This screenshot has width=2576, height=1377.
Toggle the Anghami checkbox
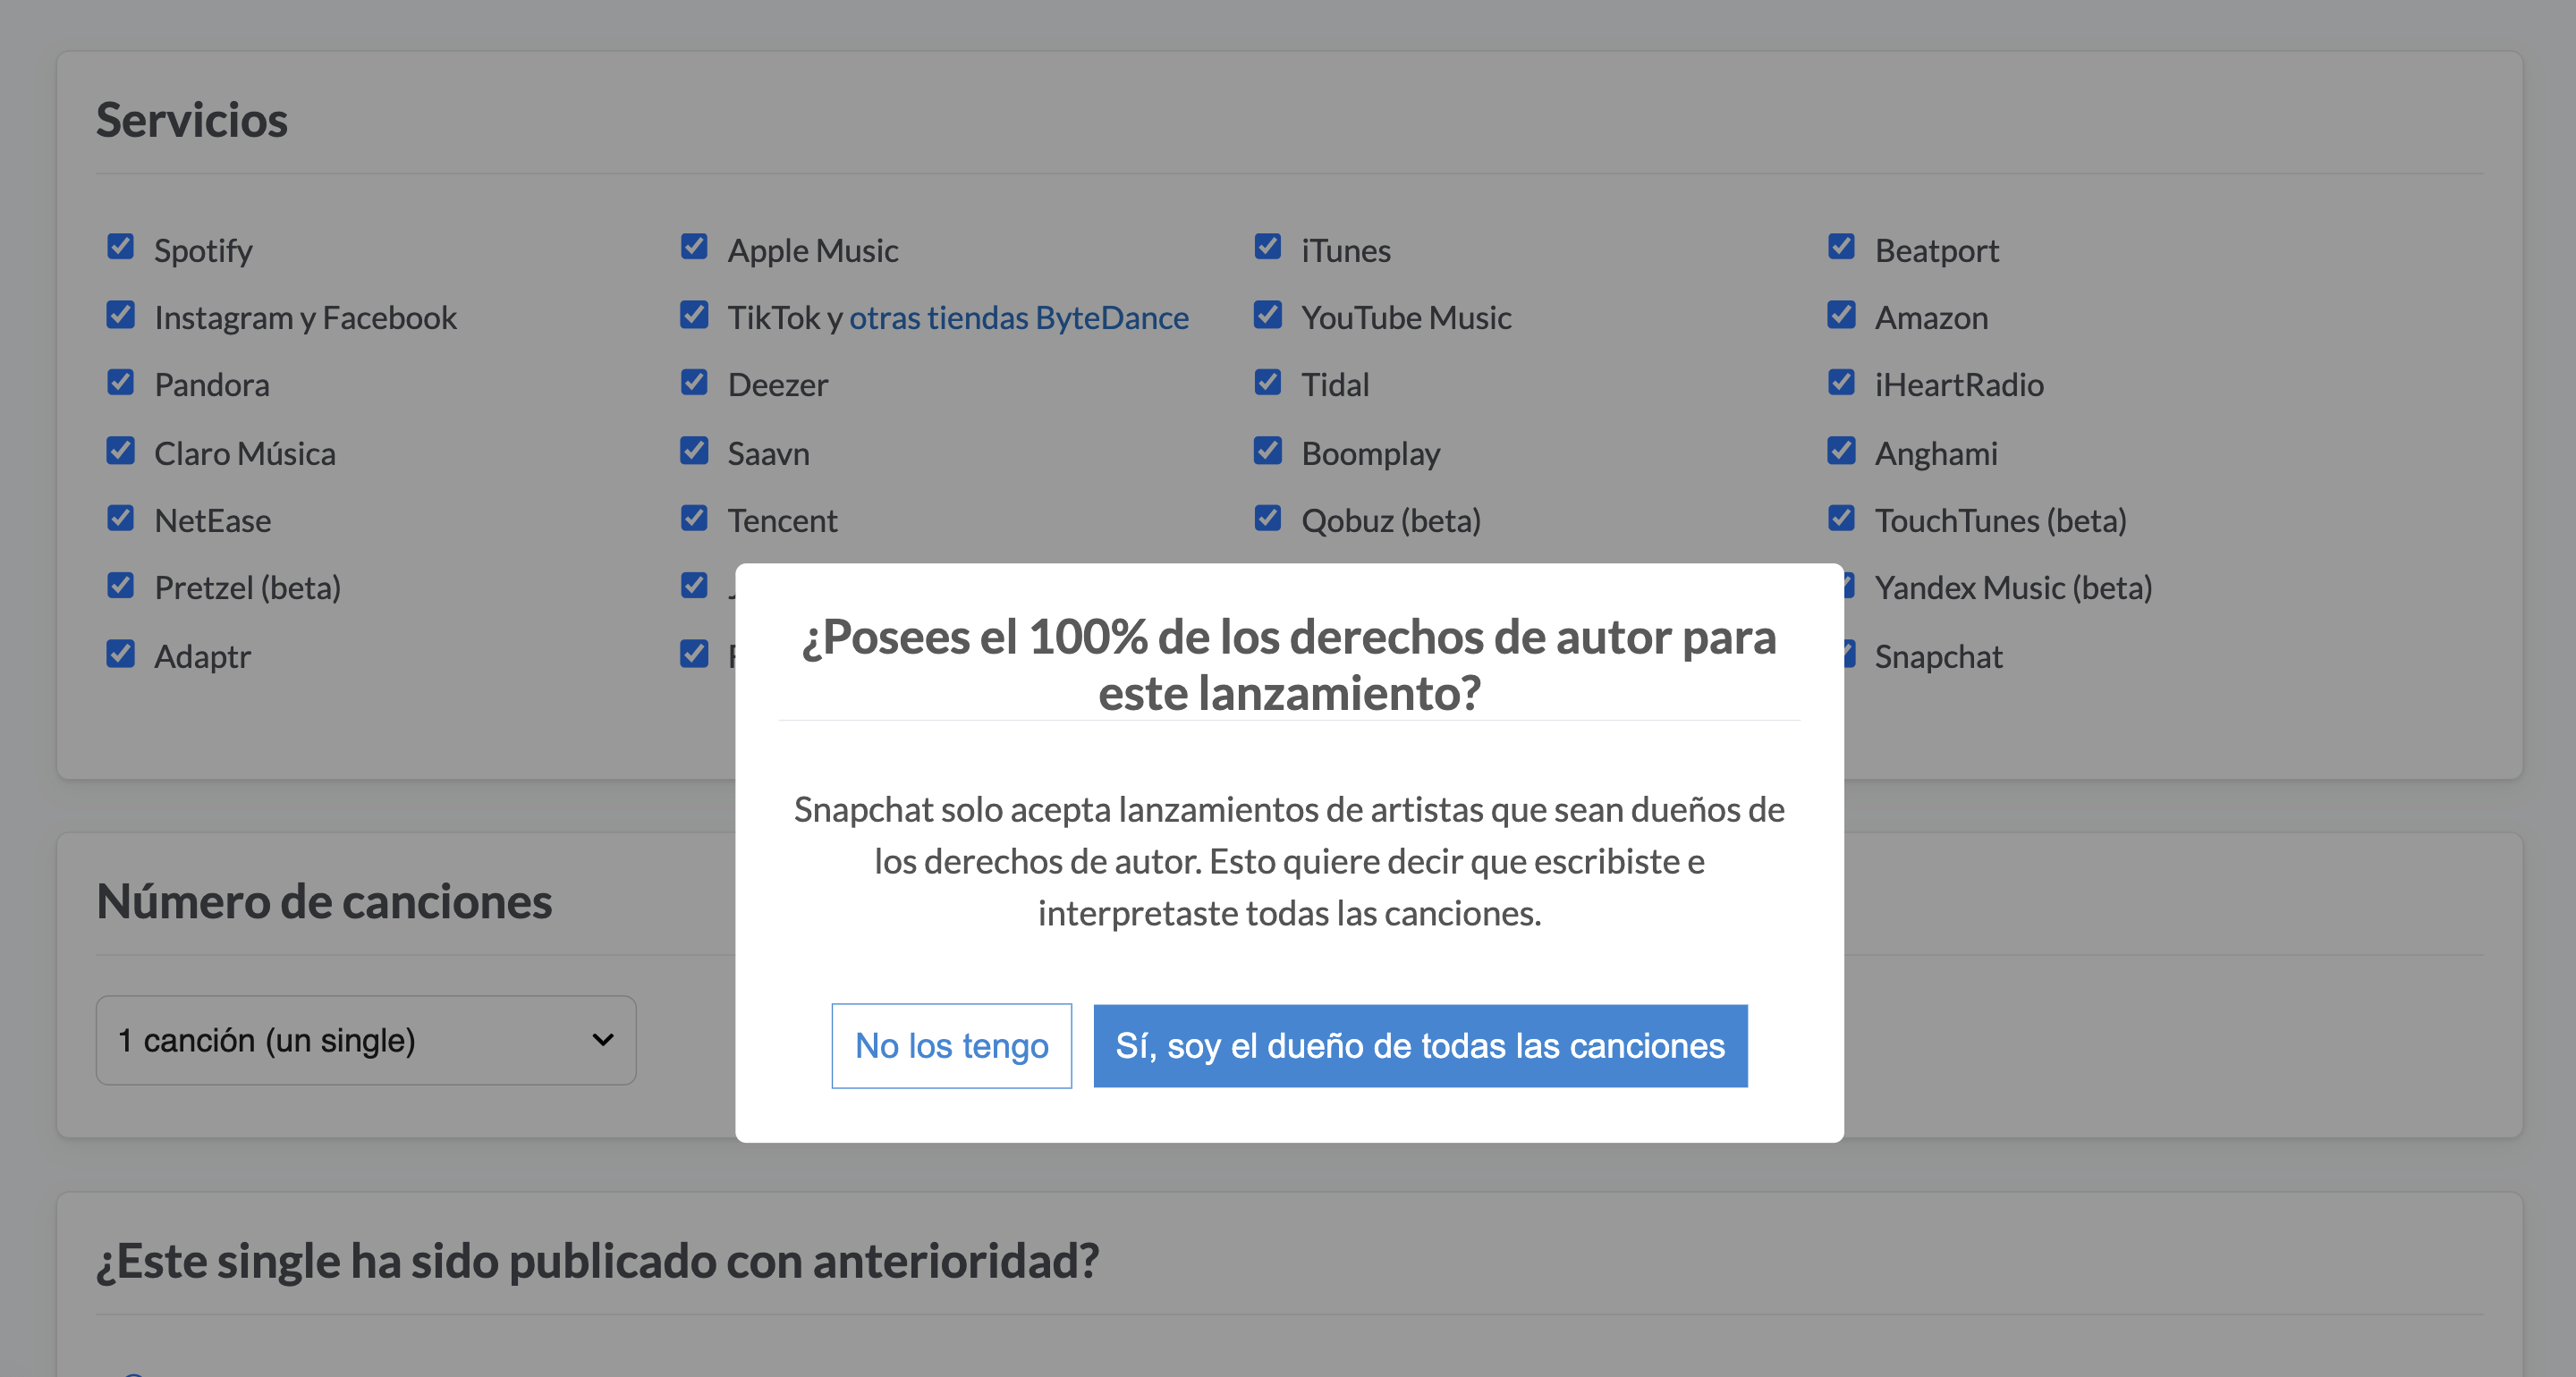click(x=1841, y=450)
